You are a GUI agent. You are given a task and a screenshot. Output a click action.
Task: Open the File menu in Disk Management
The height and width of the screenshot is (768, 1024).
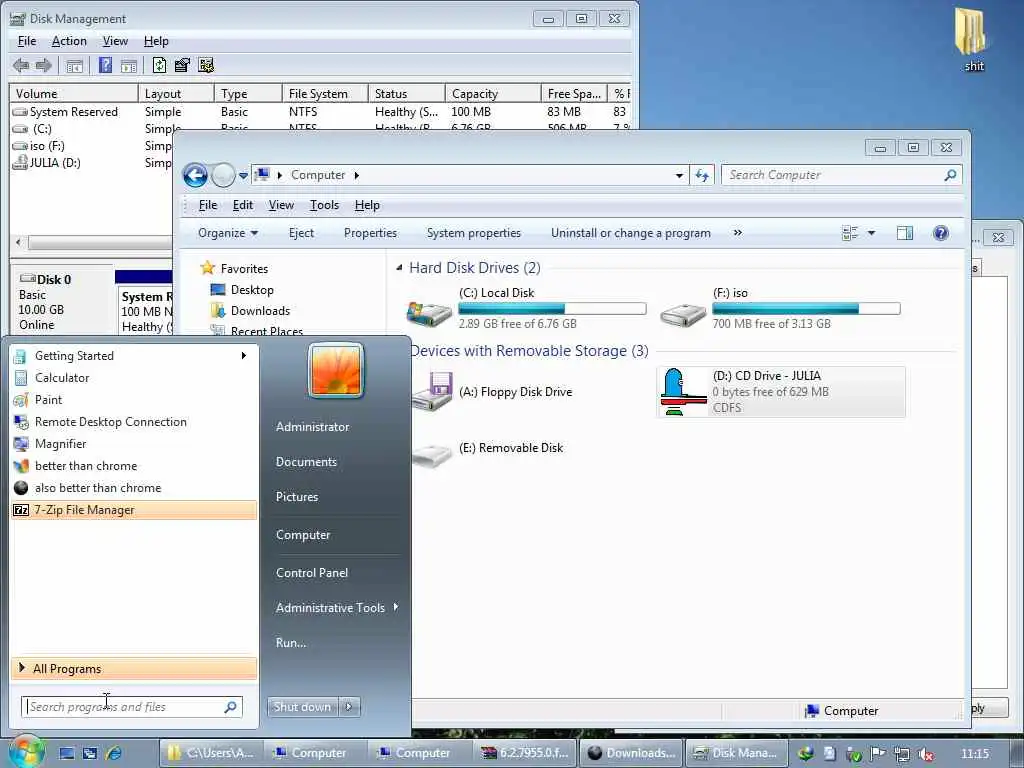[x=27, y=41]
